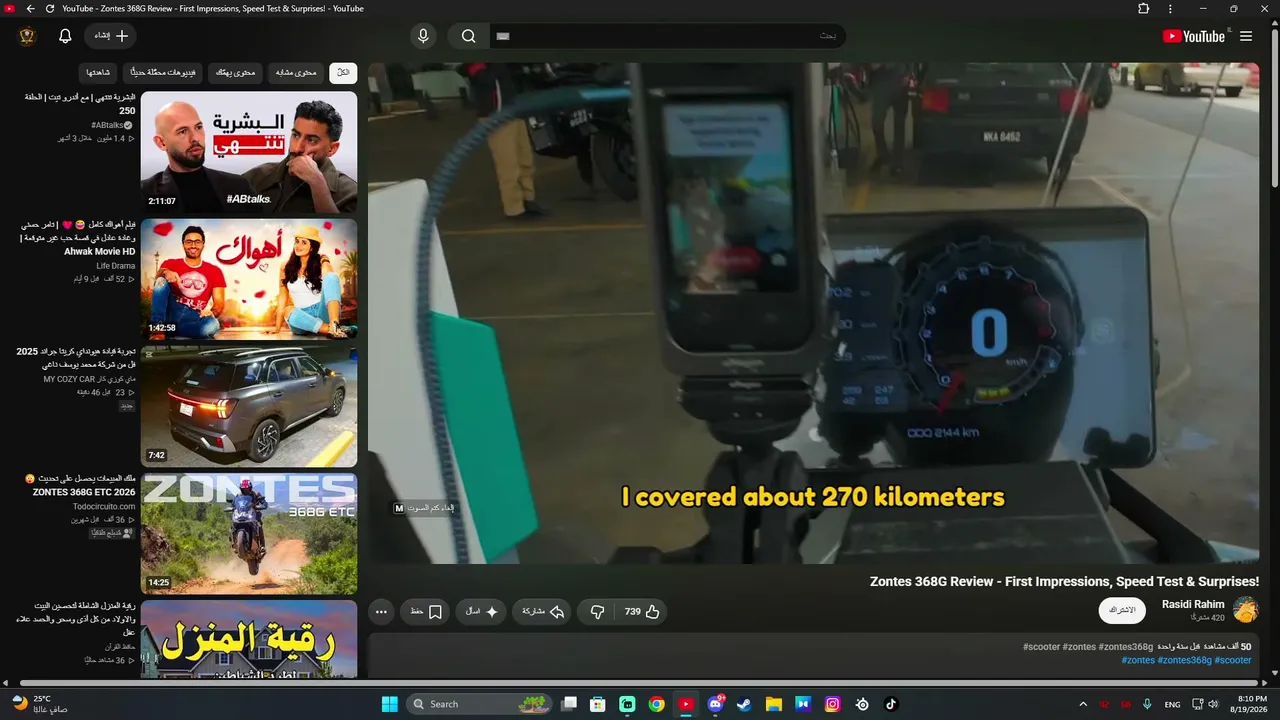The width and height of the screenshot is (1280, 720).
Task: Select the watched (شاهدتها) filter chip
Action: pyautogui.click(x=98, y=72)
